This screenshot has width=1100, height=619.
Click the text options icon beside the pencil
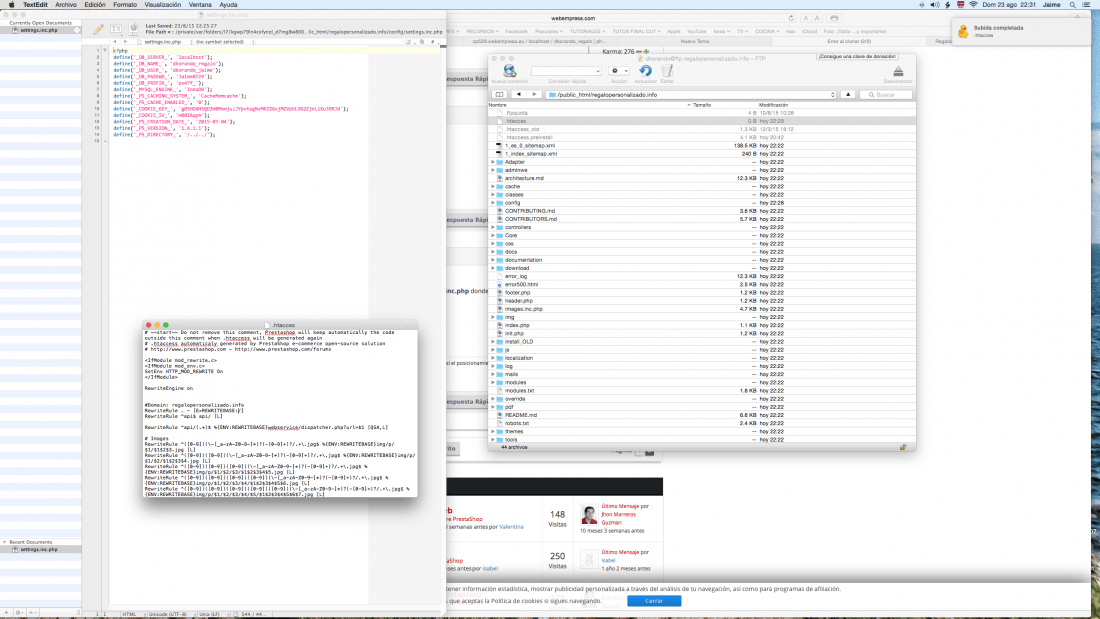[116, 29]
